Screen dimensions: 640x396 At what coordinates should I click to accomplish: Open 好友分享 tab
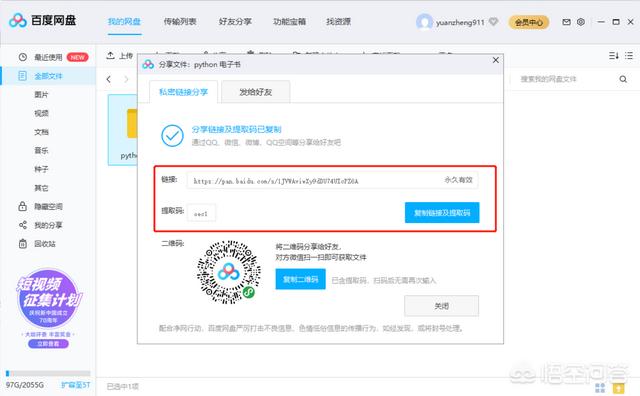[x=235, y=22]
